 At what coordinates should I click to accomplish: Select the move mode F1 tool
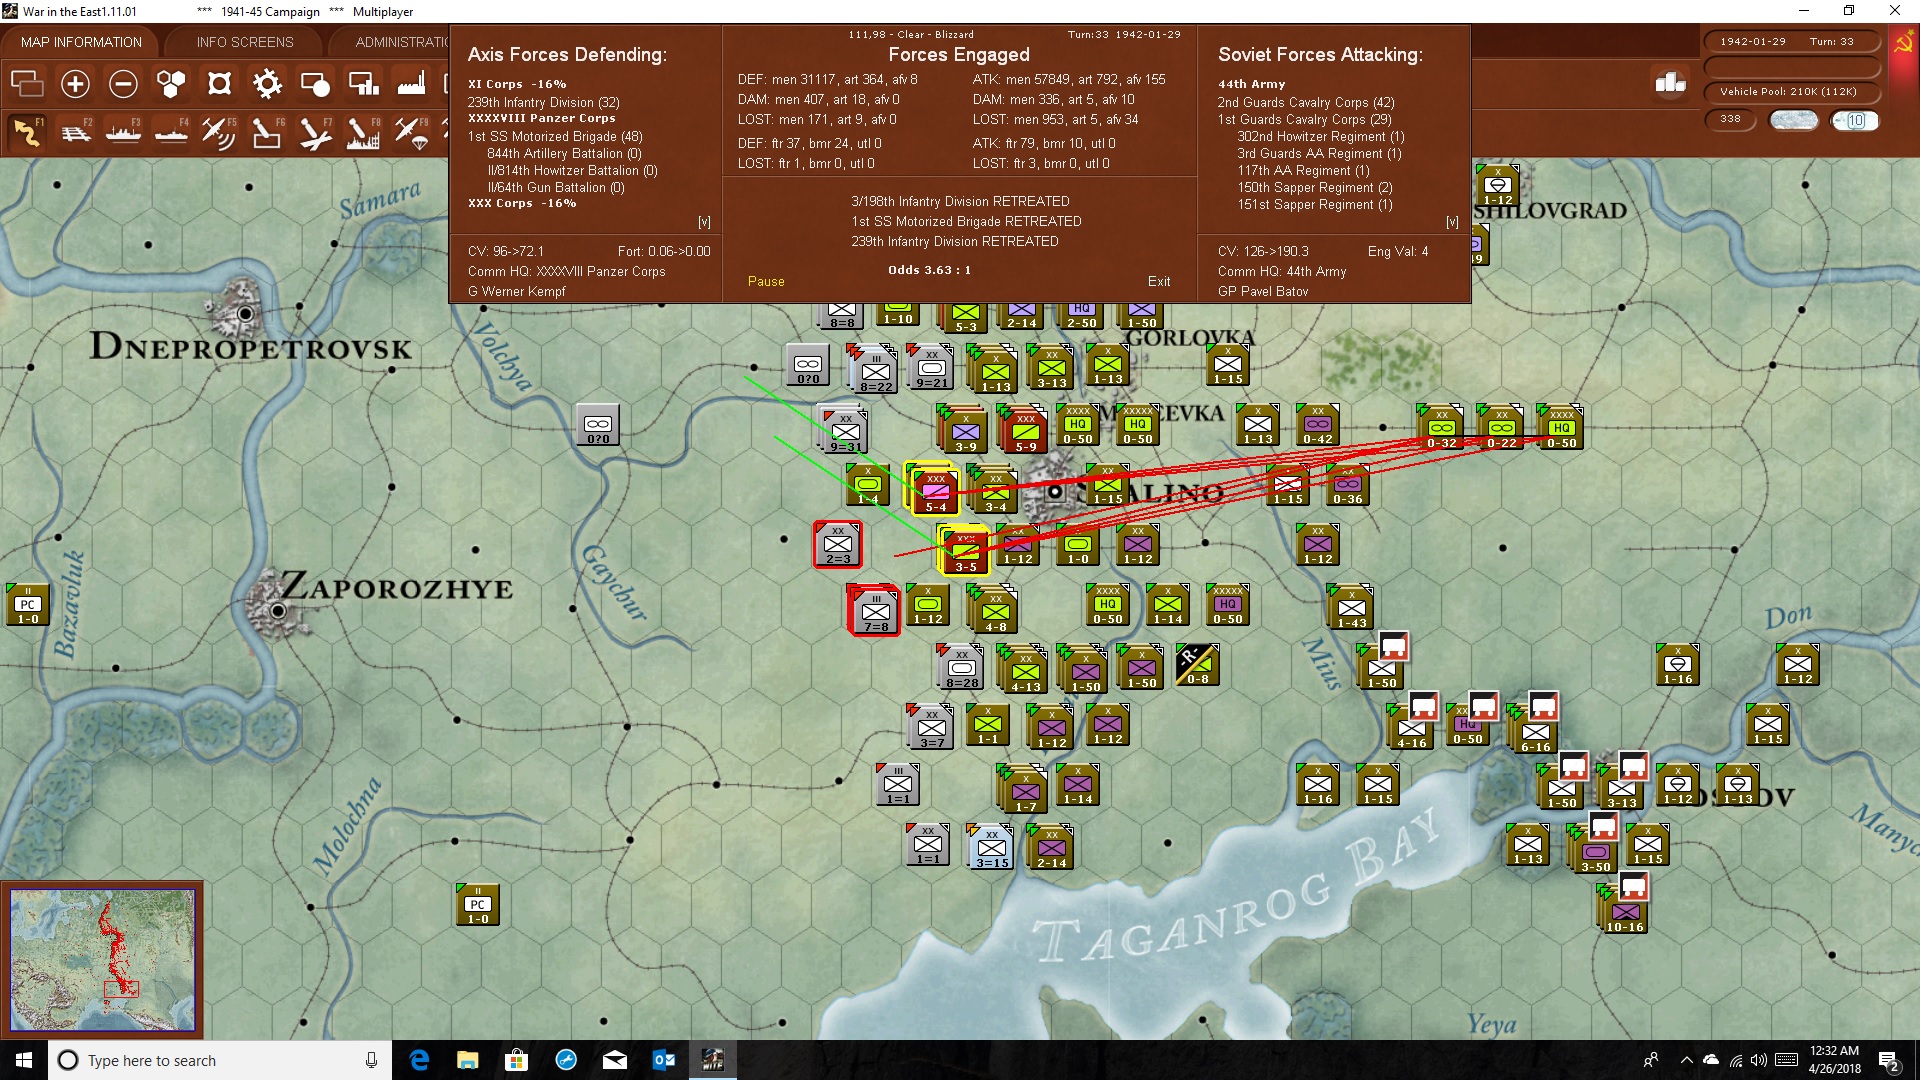pyautogui.click(x=28, y=132)
